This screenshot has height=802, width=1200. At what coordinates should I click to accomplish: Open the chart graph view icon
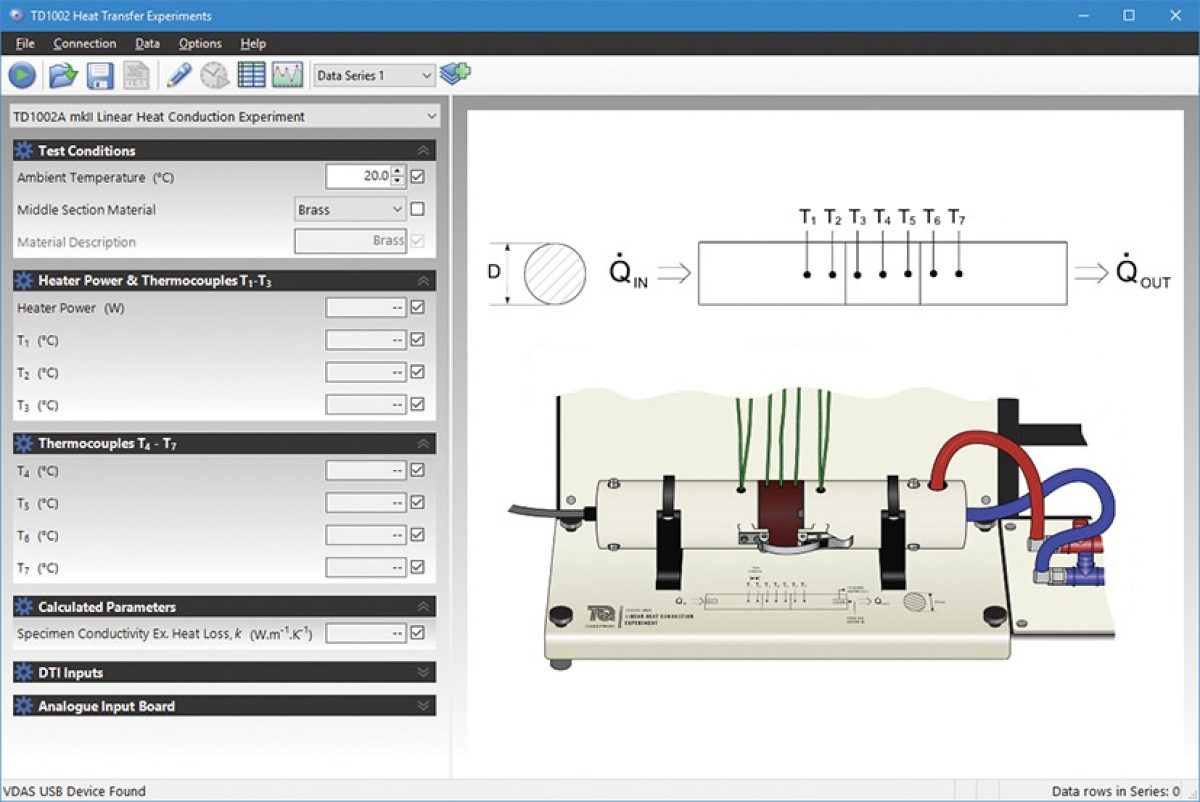coord(287,75)
